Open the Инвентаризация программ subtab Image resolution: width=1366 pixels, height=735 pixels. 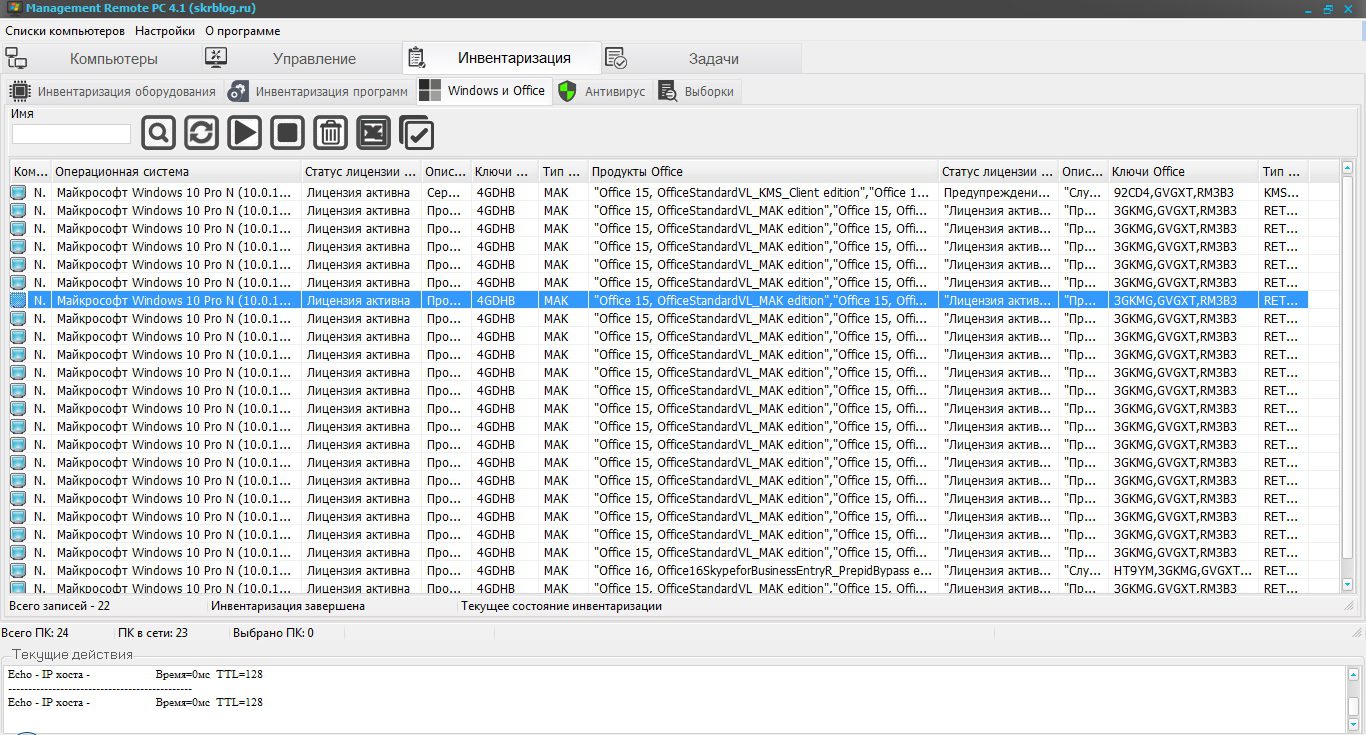[x=319, y=92]
